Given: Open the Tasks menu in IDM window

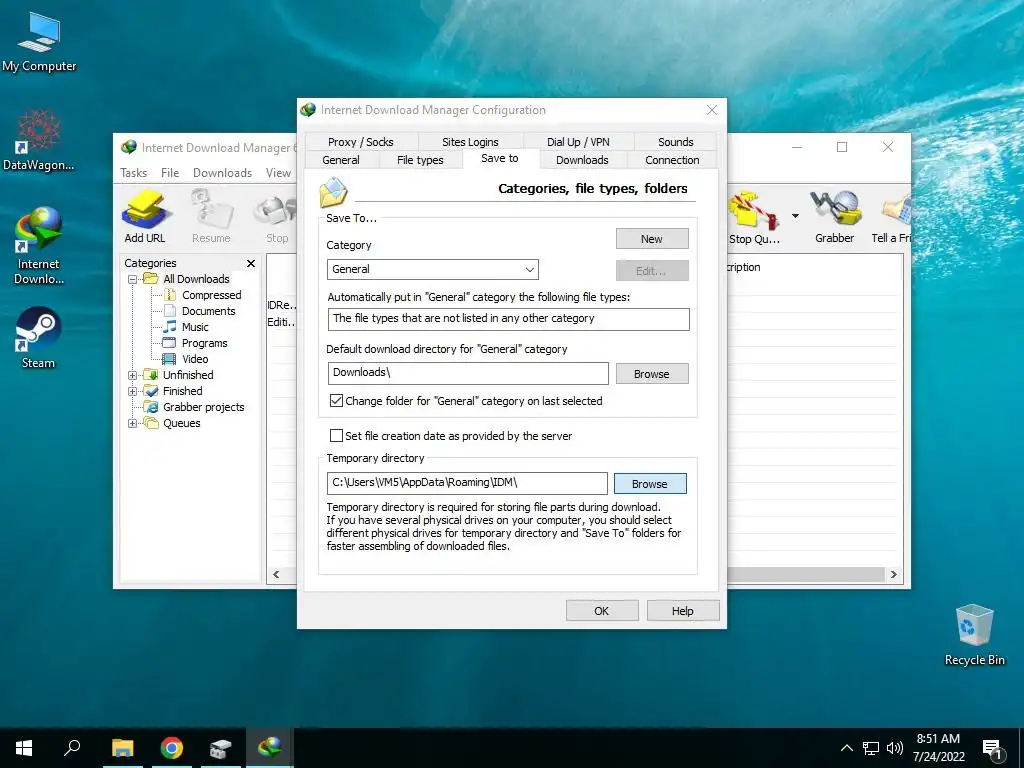Looking at the screenshot, I should point(133,172).
